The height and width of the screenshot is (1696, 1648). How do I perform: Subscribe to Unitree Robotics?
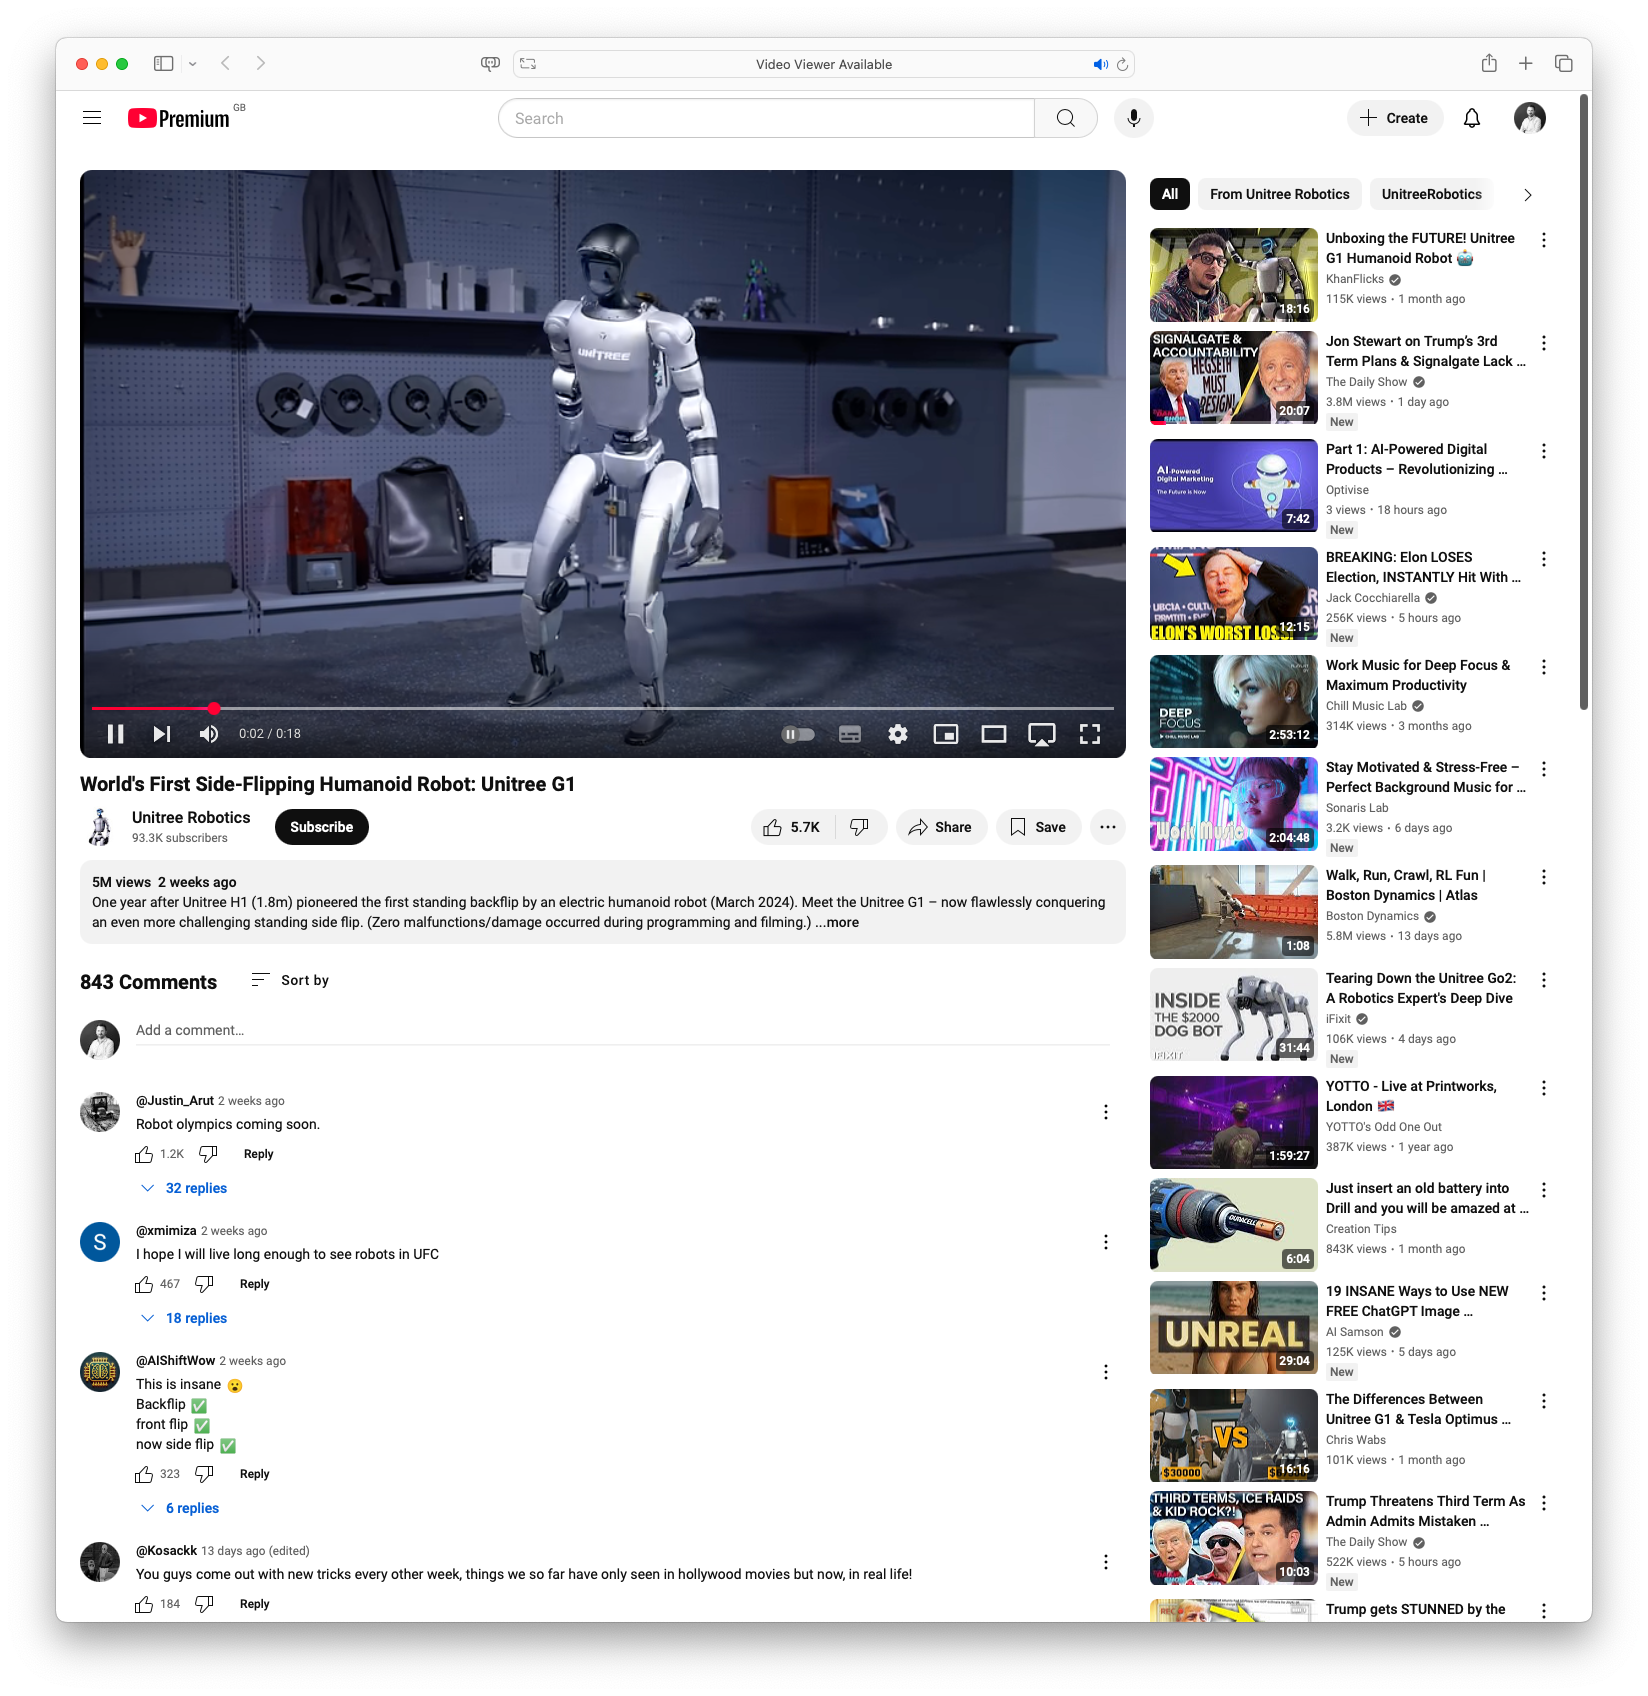pos(321,827)
